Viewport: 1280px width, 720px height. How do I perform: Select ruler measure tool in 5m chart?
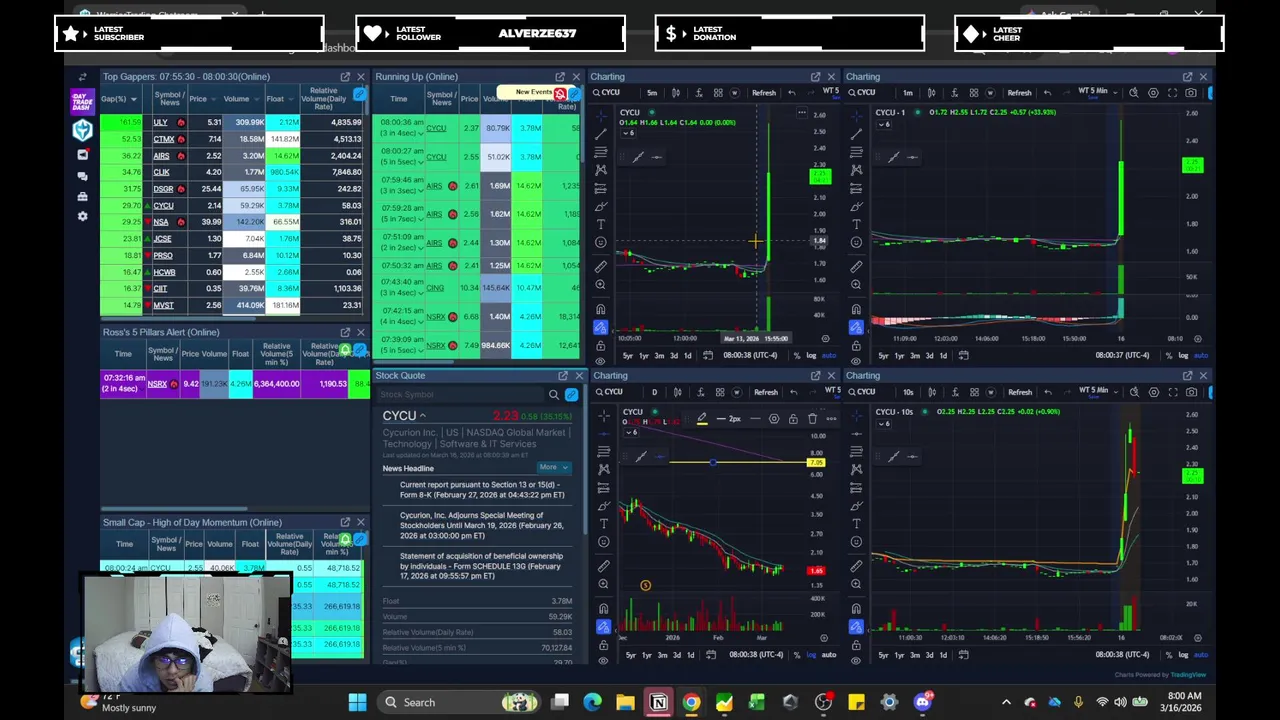pos(600,266)
